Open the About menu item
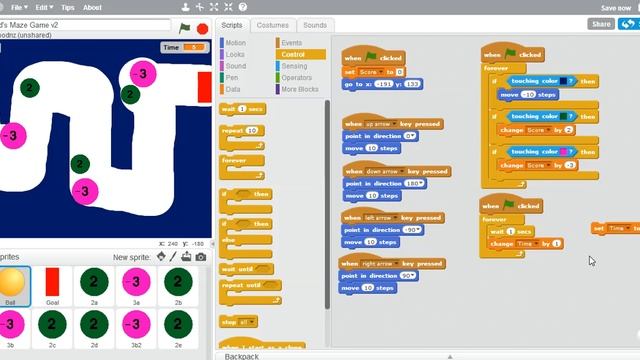Image resolution: width=640 pixels, height=360 pixels. [92, 7]
